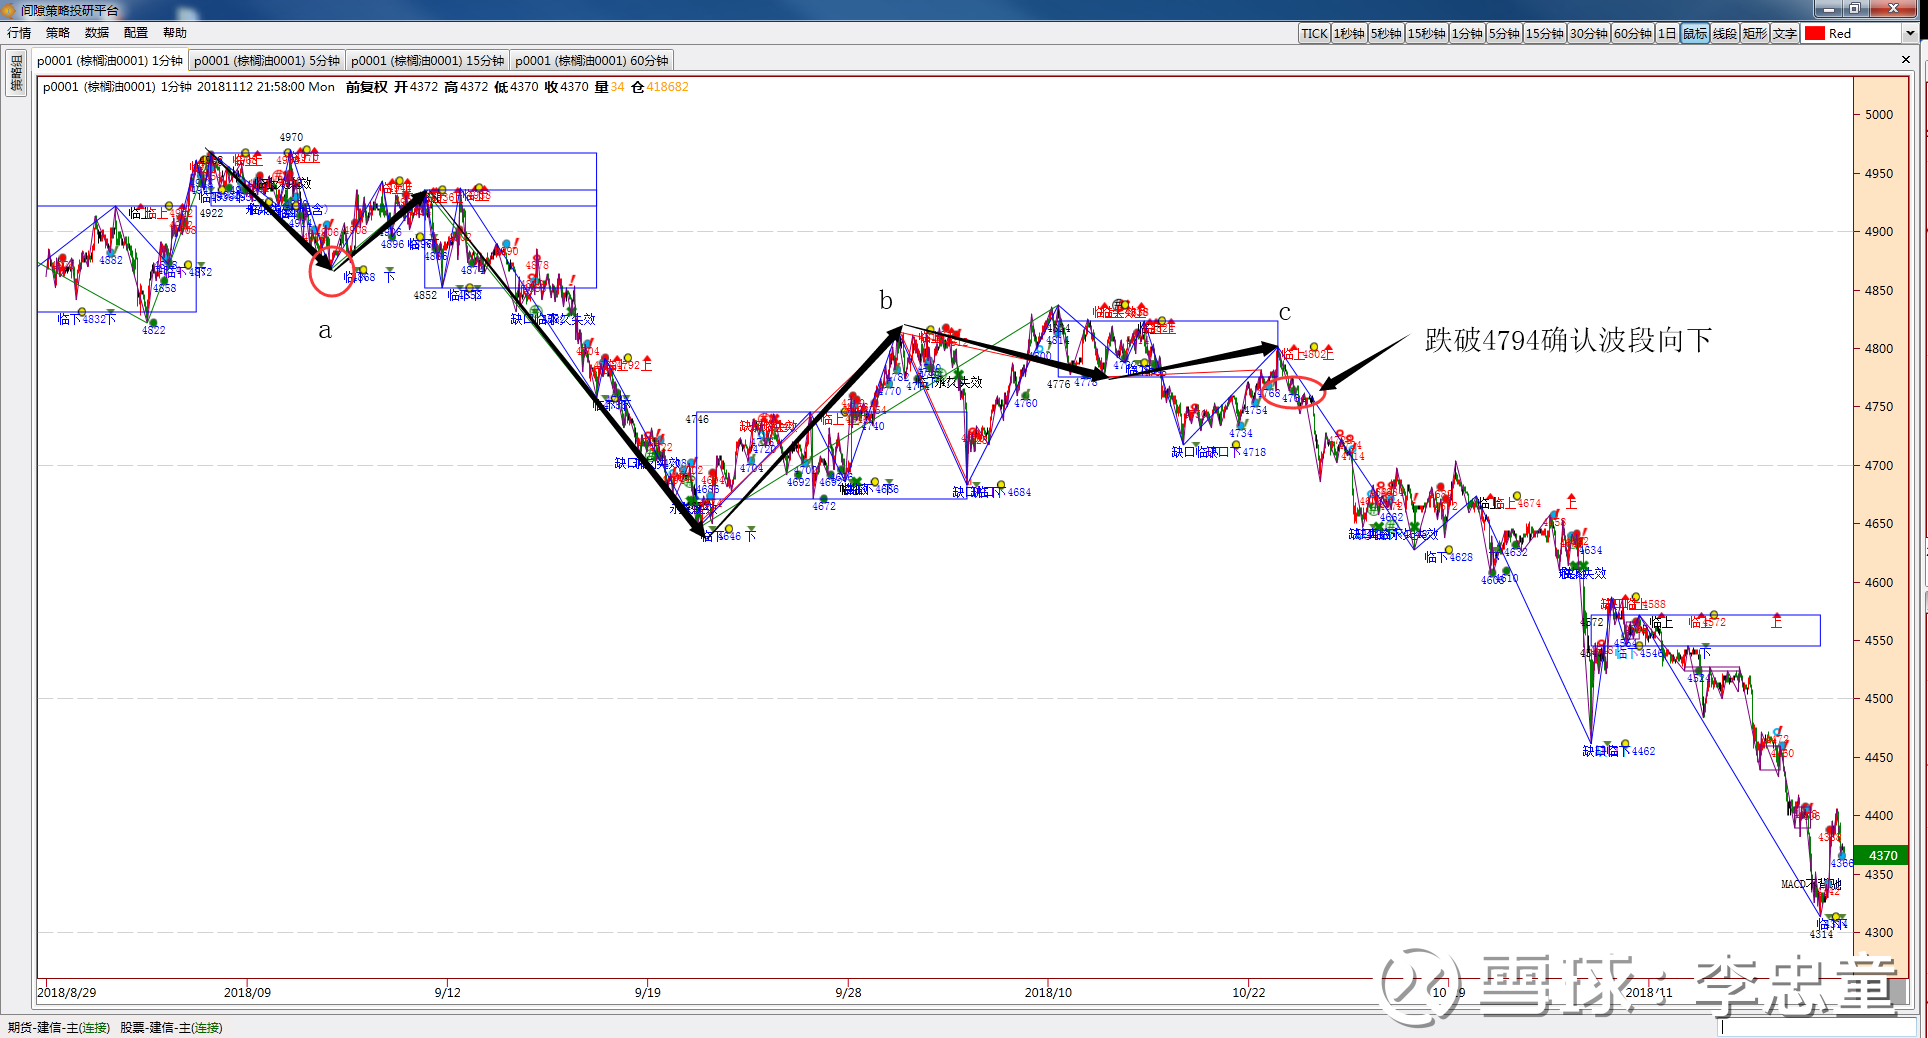The image size is (1928, 1038).
Task: Click the 5000 price label on axis
Action: coord(1879,115)
